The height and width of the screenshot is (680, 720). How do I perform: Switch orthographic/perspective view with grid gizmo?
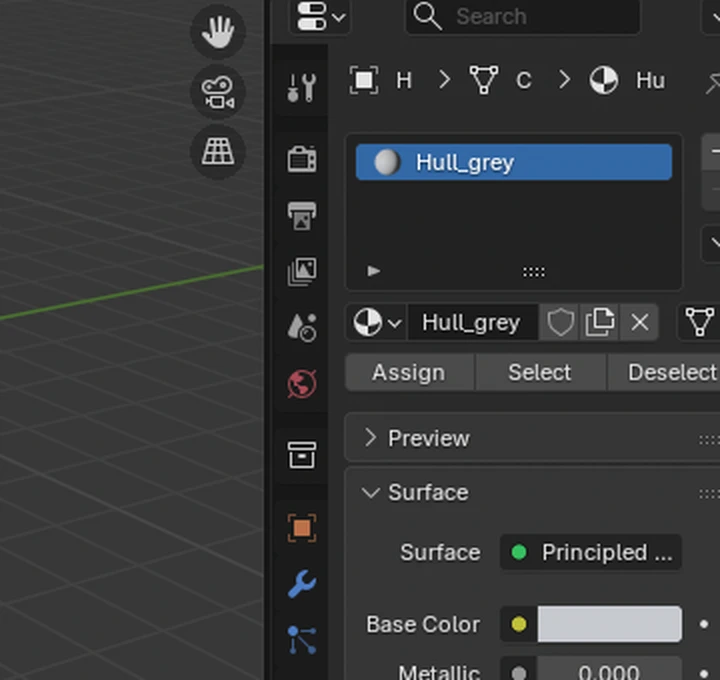(218, 152)
